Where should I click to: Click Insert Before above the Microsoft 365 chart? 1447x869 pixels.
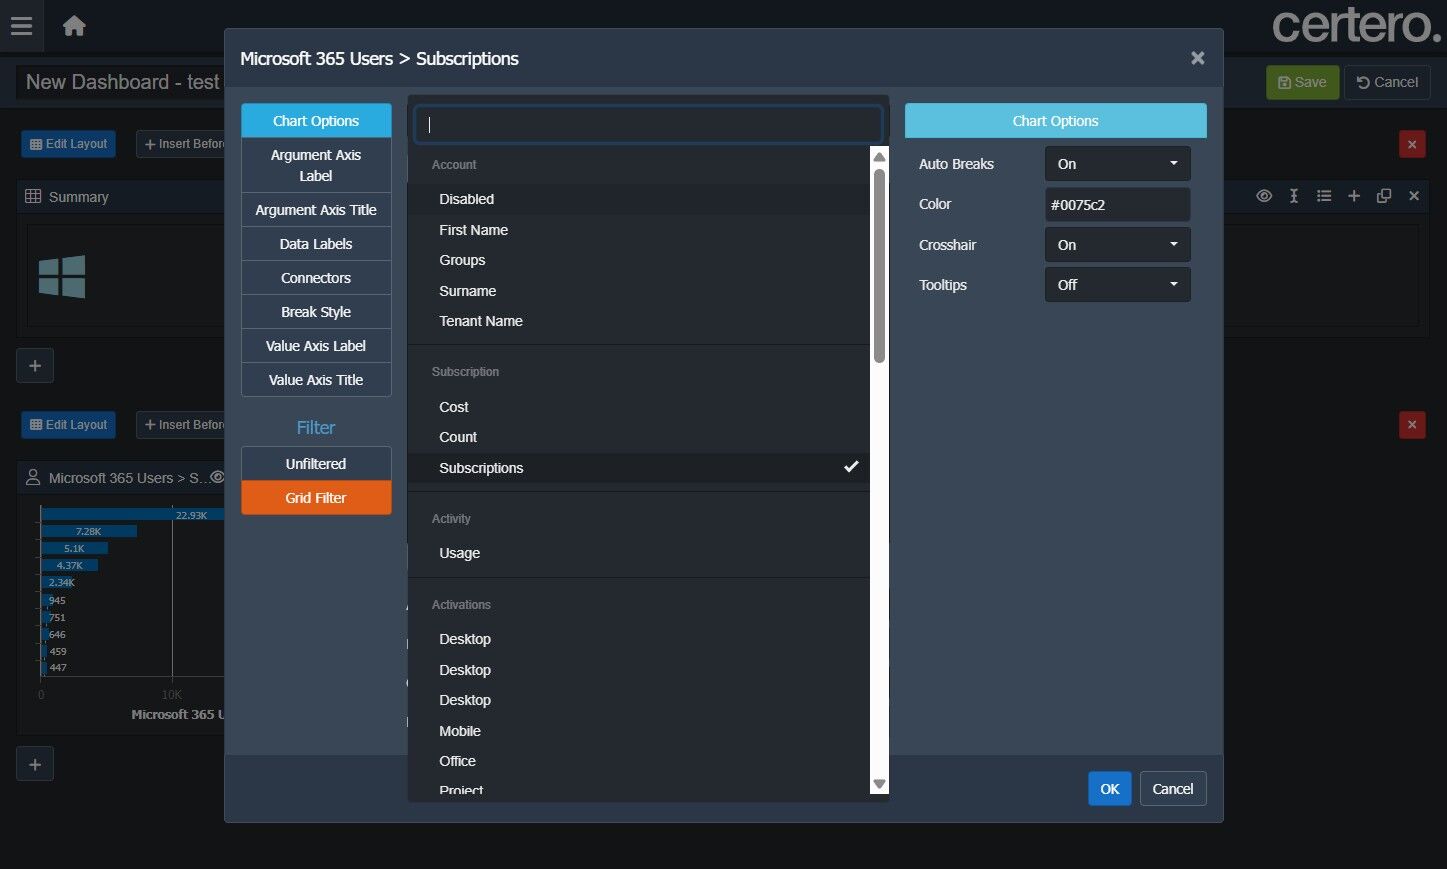pyautogui.click(x=181, y=425)
